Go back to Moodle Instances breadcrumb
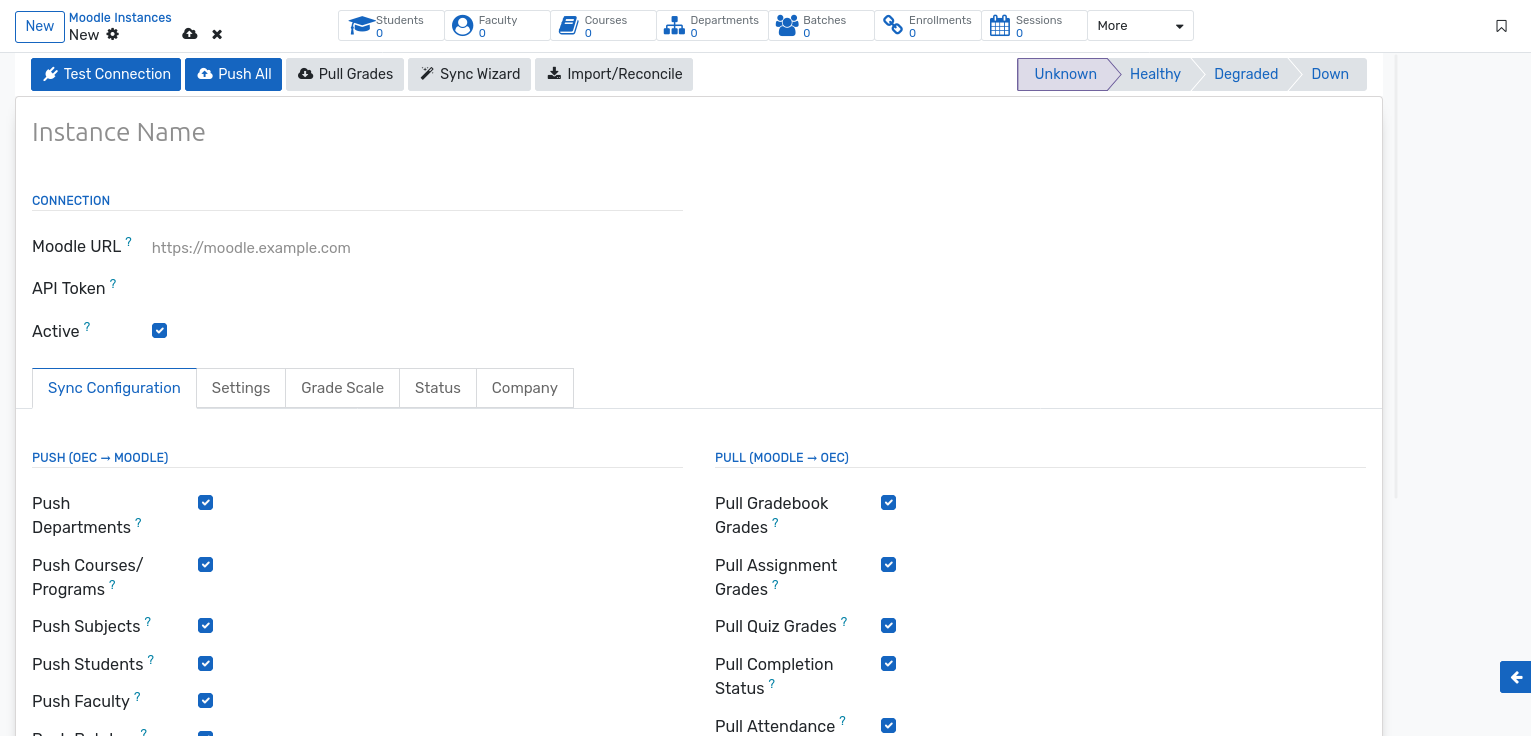 120,18
